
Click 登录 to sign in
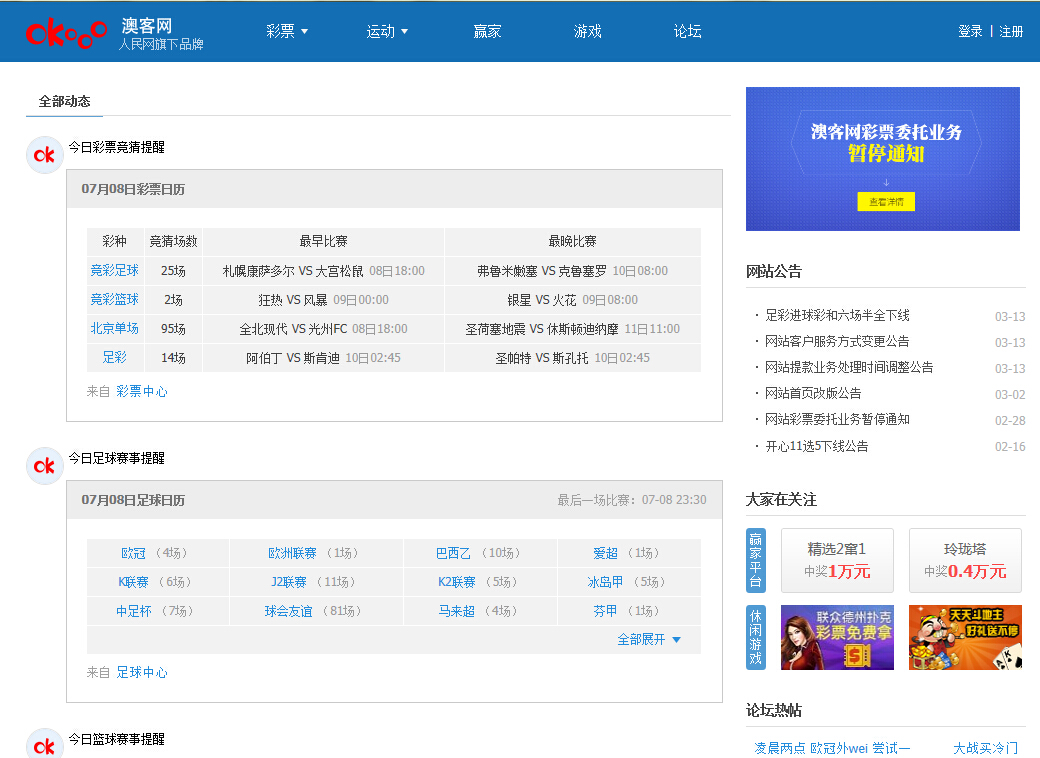click(970, 31)
